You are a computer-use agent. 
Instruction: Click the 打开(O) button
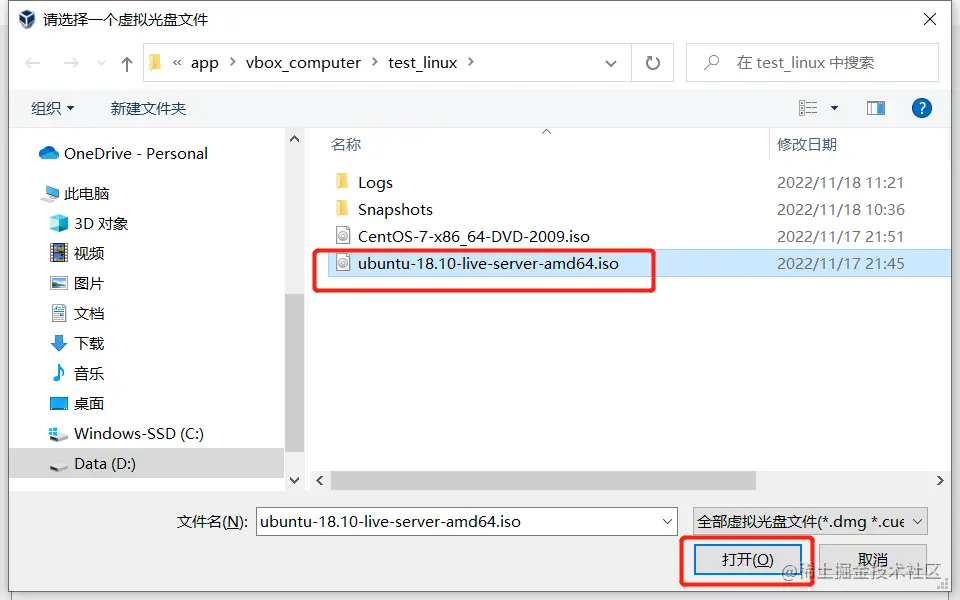pos(748,560)
